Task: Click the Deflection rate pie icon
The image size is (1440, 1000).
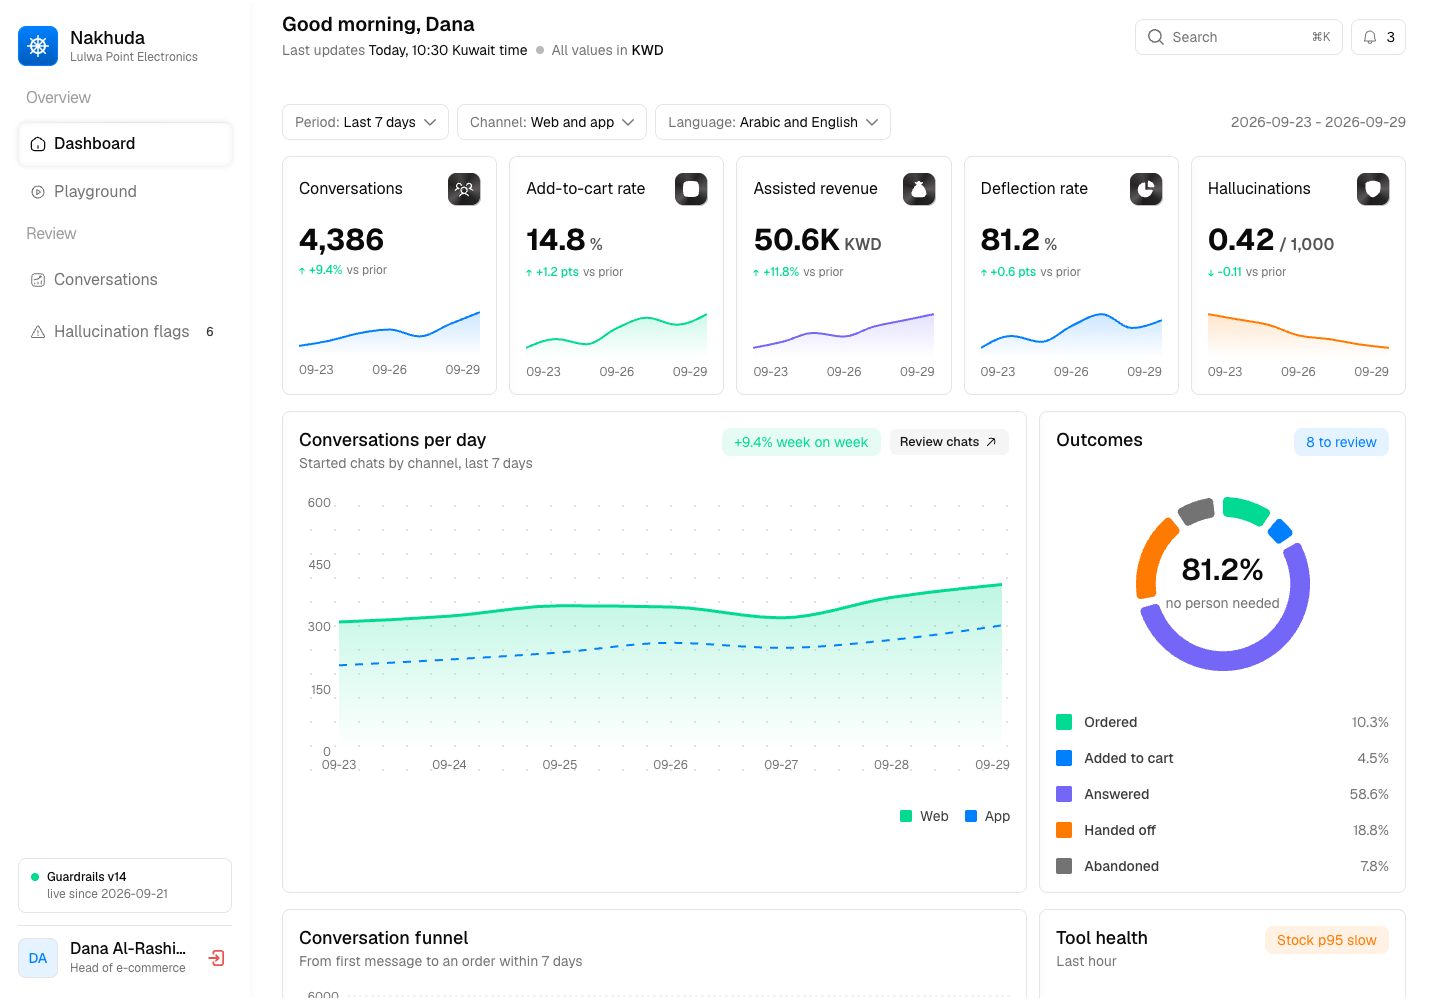Action: 1146,189
